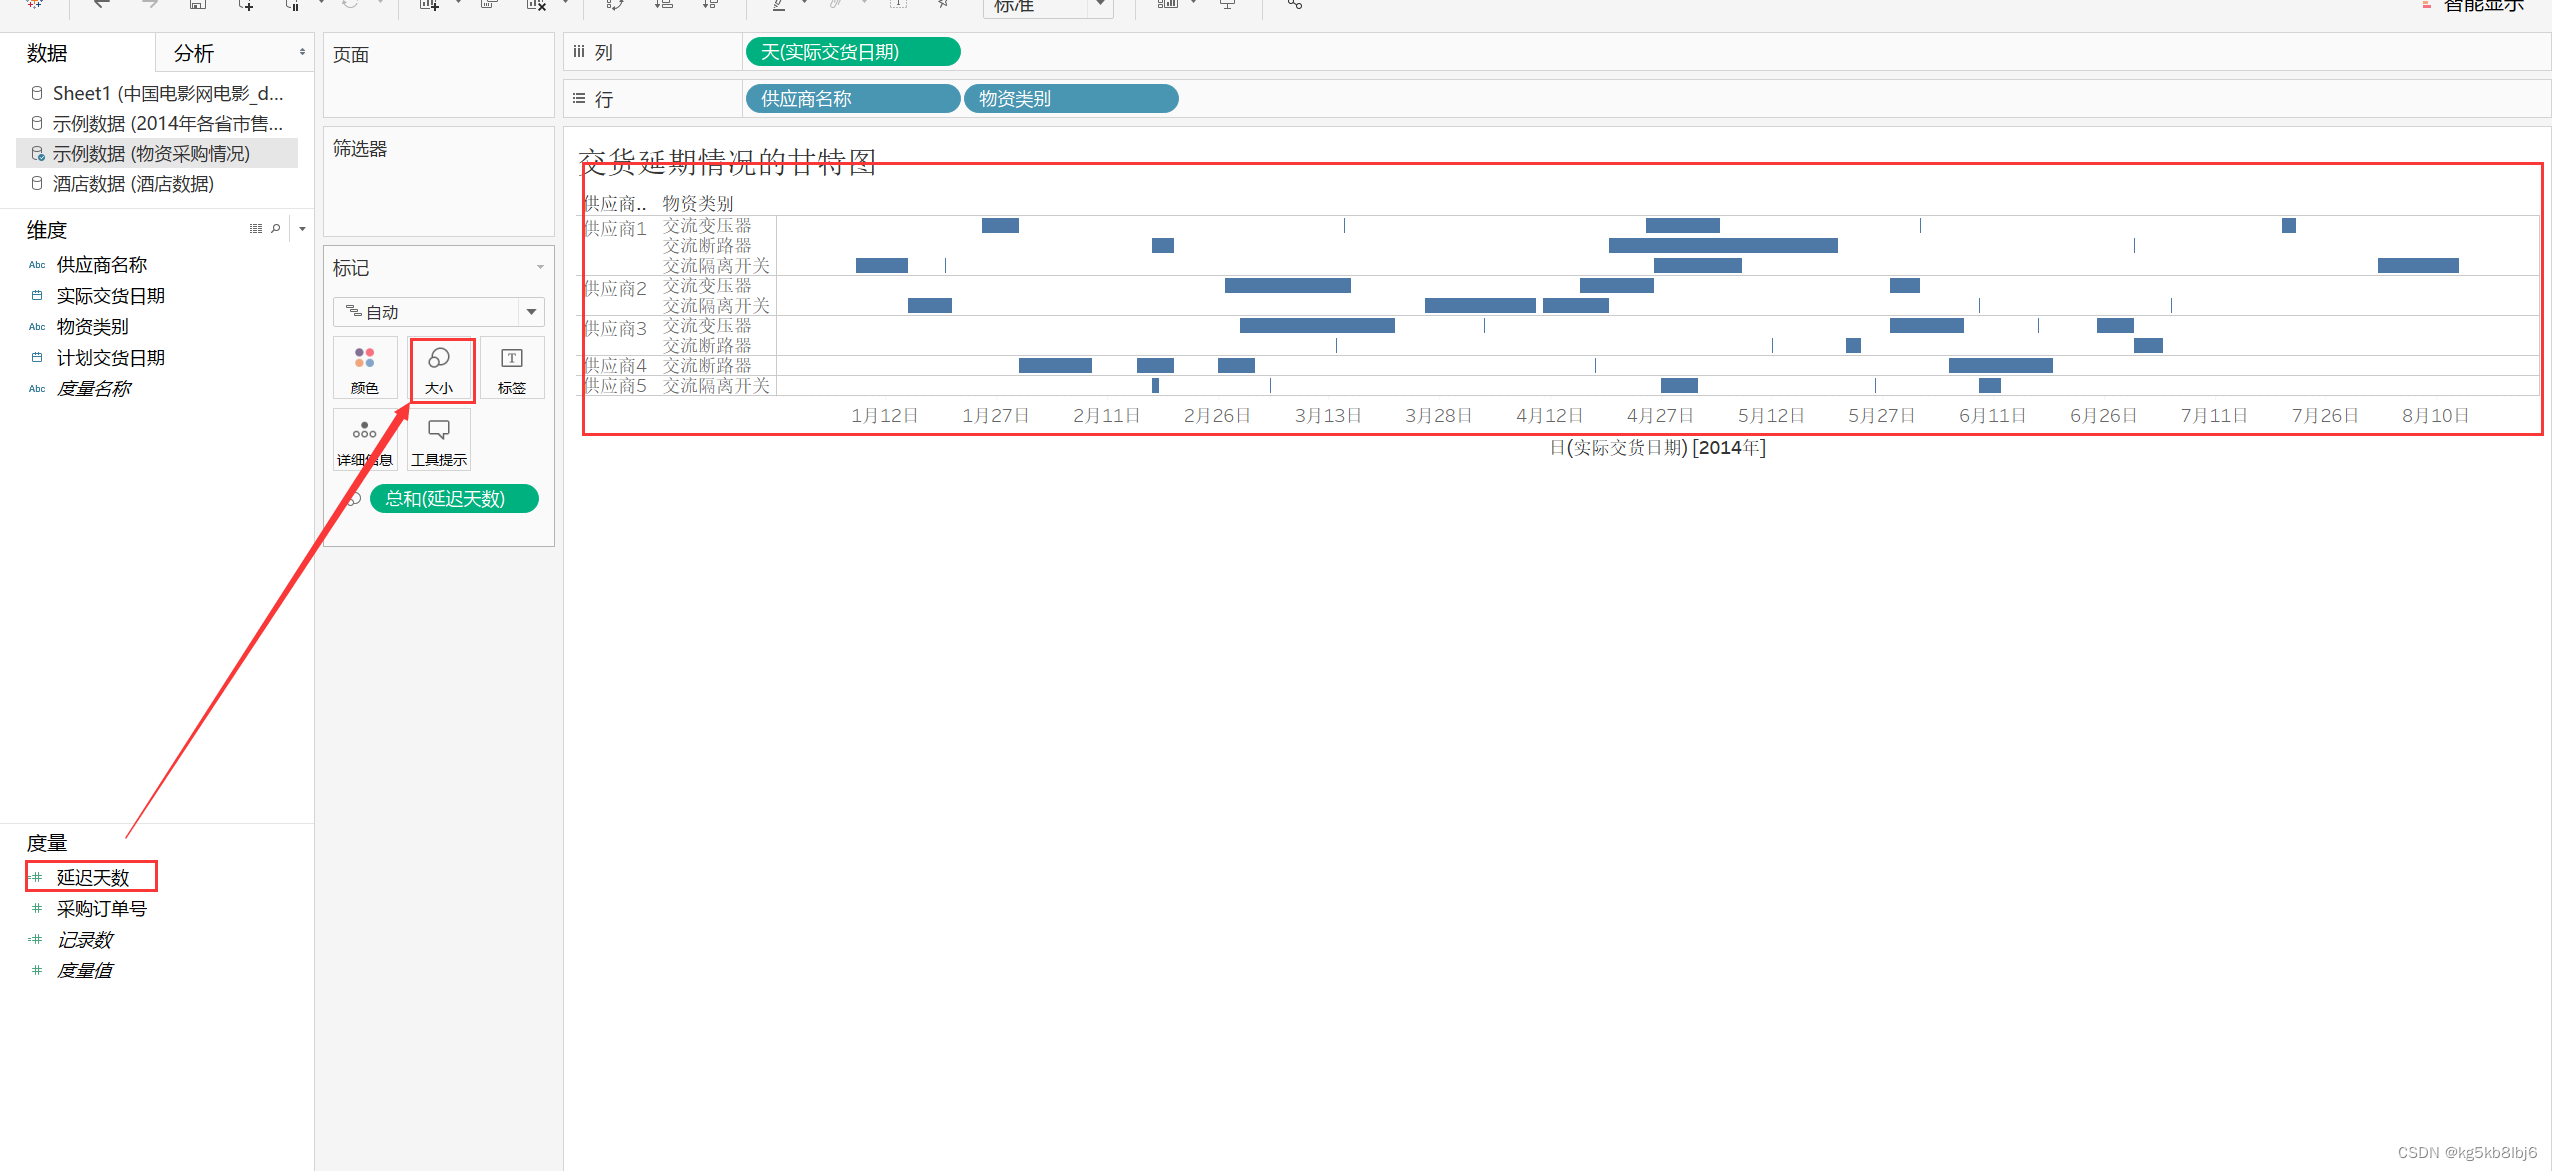Image resolution: width=2552 pixels, height=1171 pixels.
Task: Select the 实际交货日期 dimension field
Action: (111, 296)
